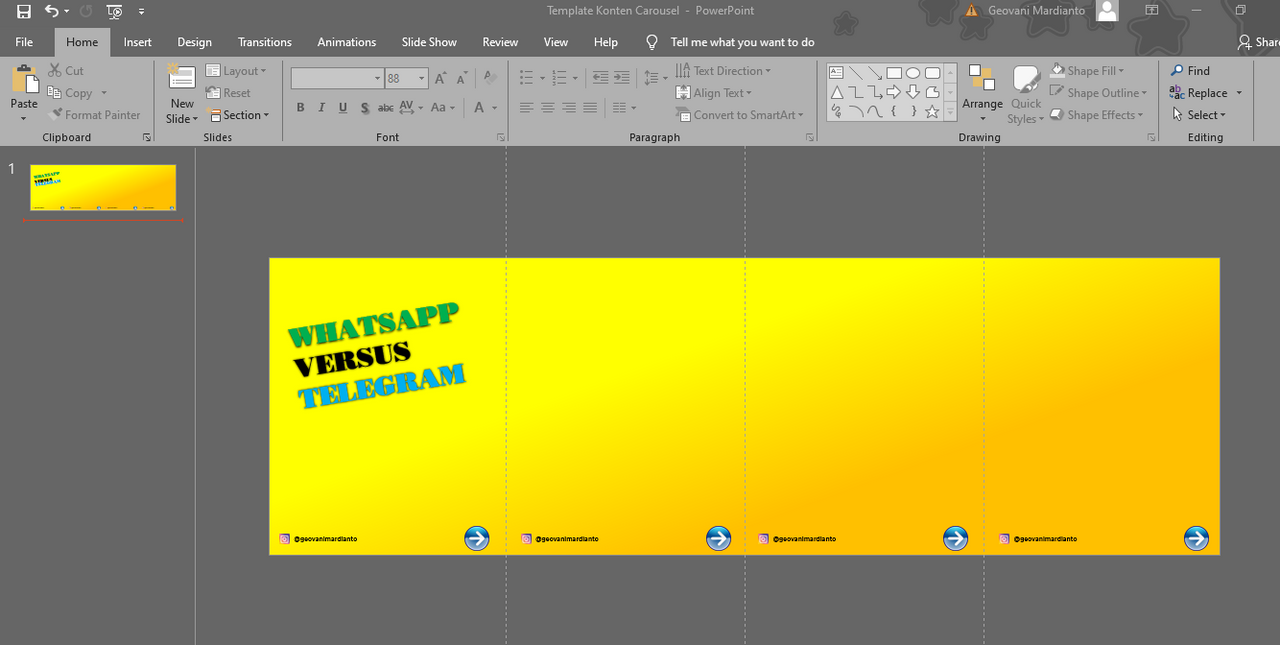This screenshot has height=645, width=1280.
Task: Go to the Slide Show tab
Action: [x=429, y=42]
